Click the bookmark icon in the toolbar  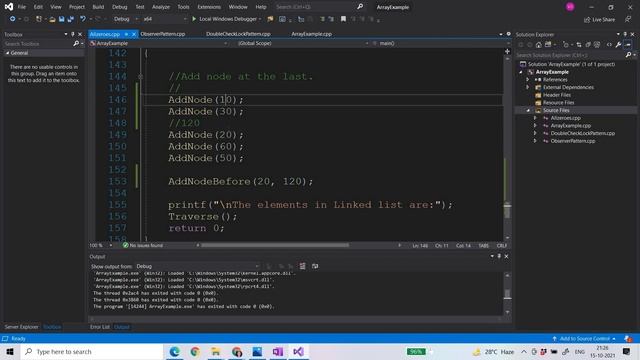[x=343, y=19]
